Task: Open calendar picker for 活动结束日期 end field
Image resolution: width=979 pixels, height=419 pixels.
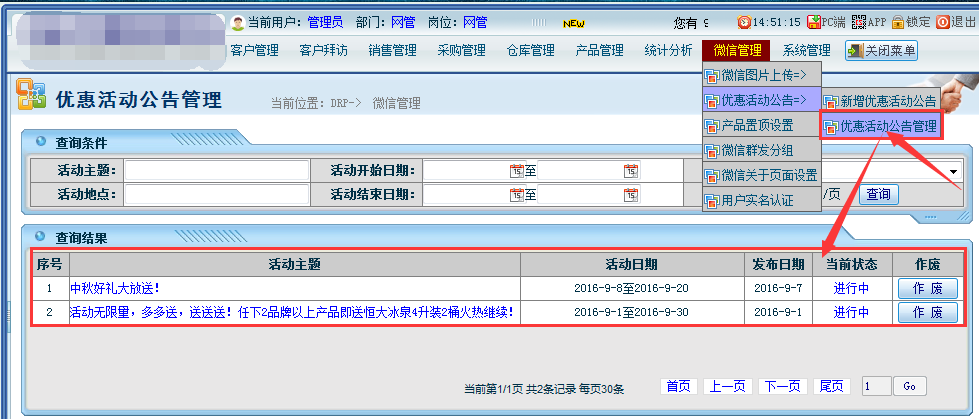Action: click(x=631, y=194)
